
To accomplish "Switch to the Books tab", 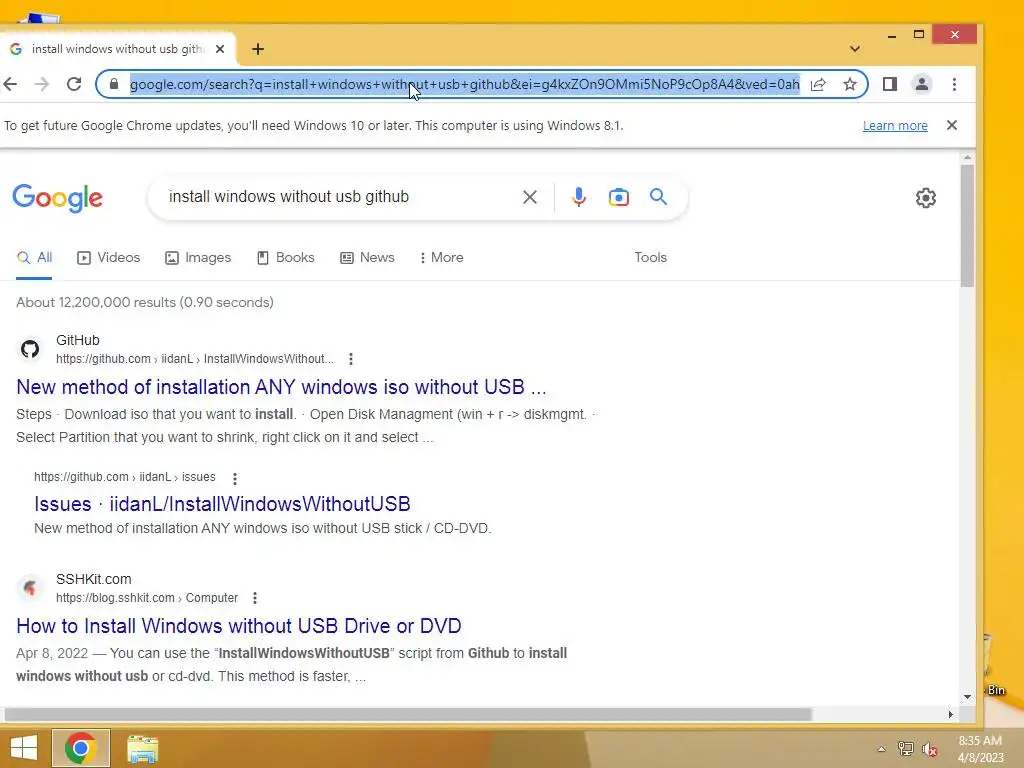I will click(x=285, y=258).
